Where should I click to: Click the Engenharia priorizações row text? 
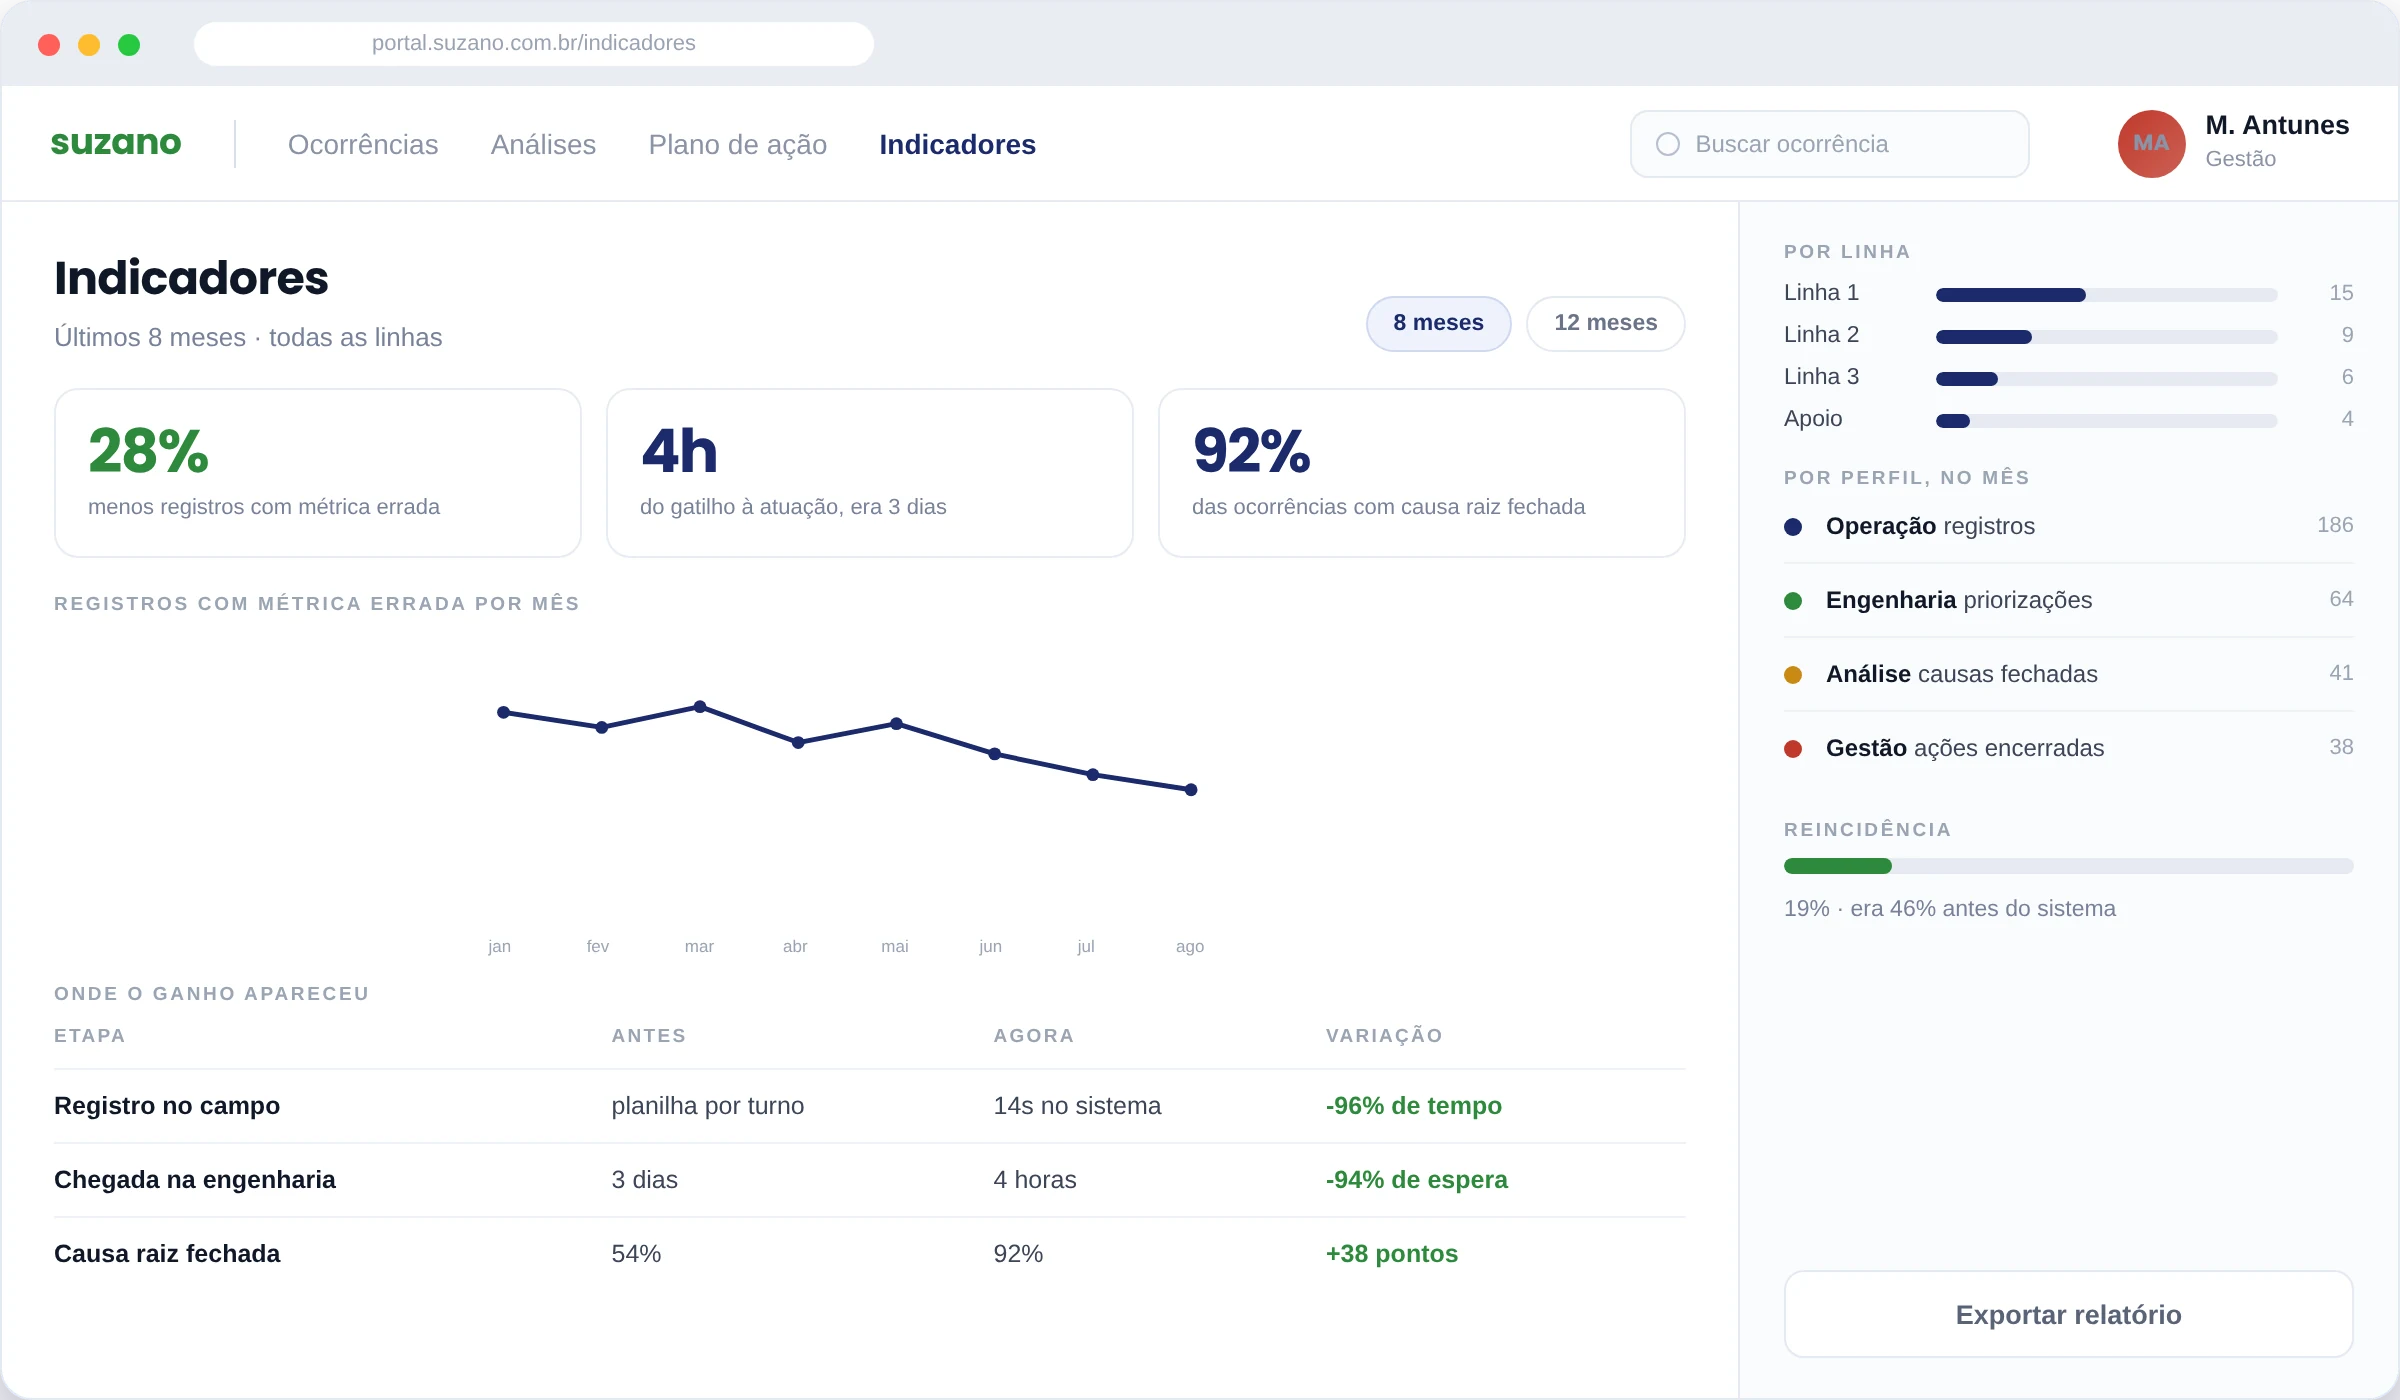1958,600
